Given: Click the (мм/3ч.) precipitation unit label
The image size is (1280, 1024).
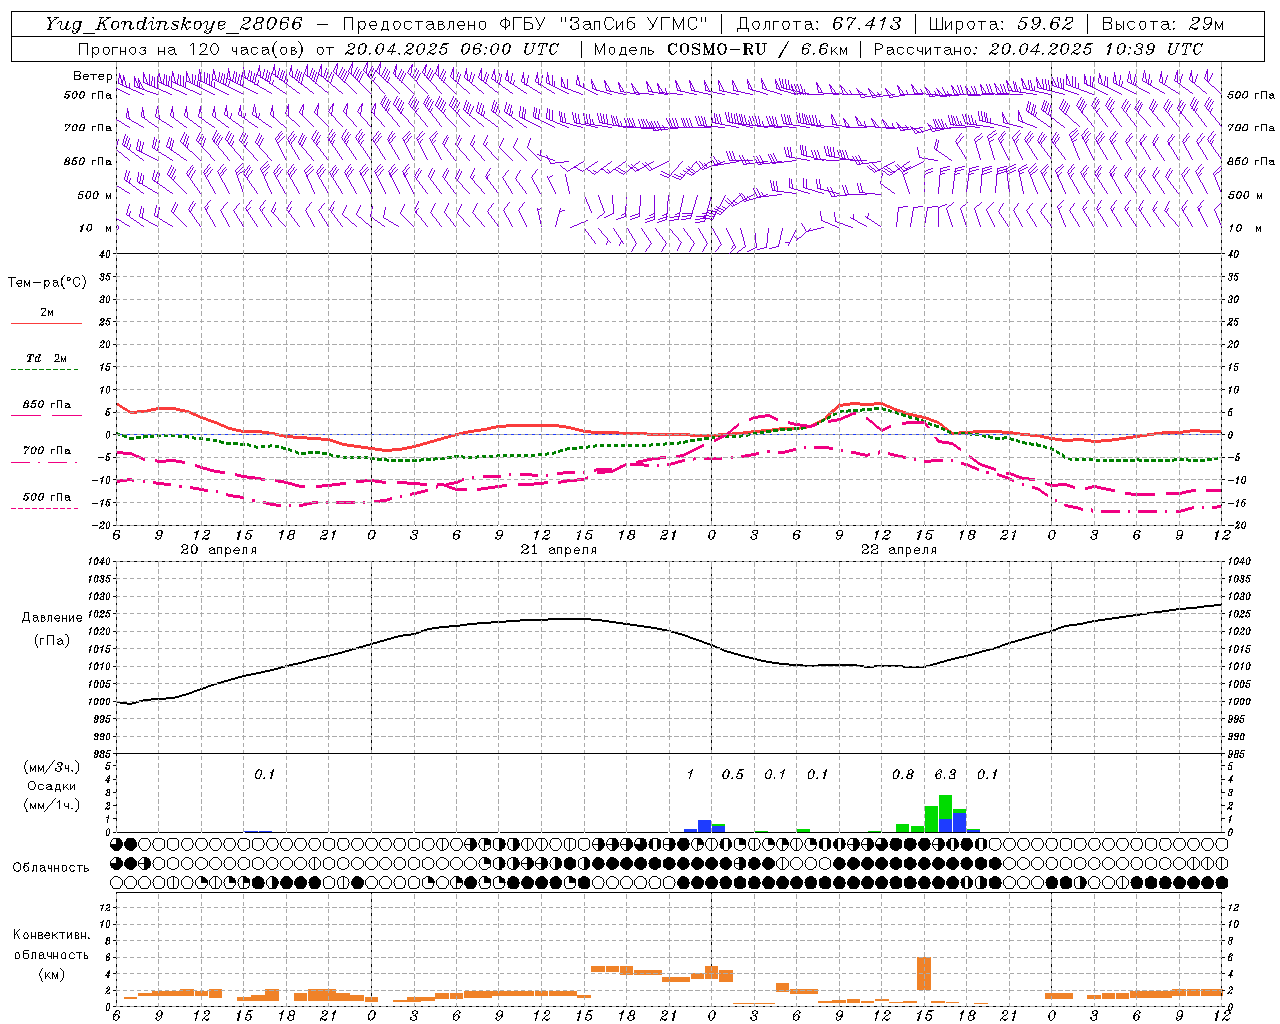Looking at the screenshot, I should tap(52, 767).
